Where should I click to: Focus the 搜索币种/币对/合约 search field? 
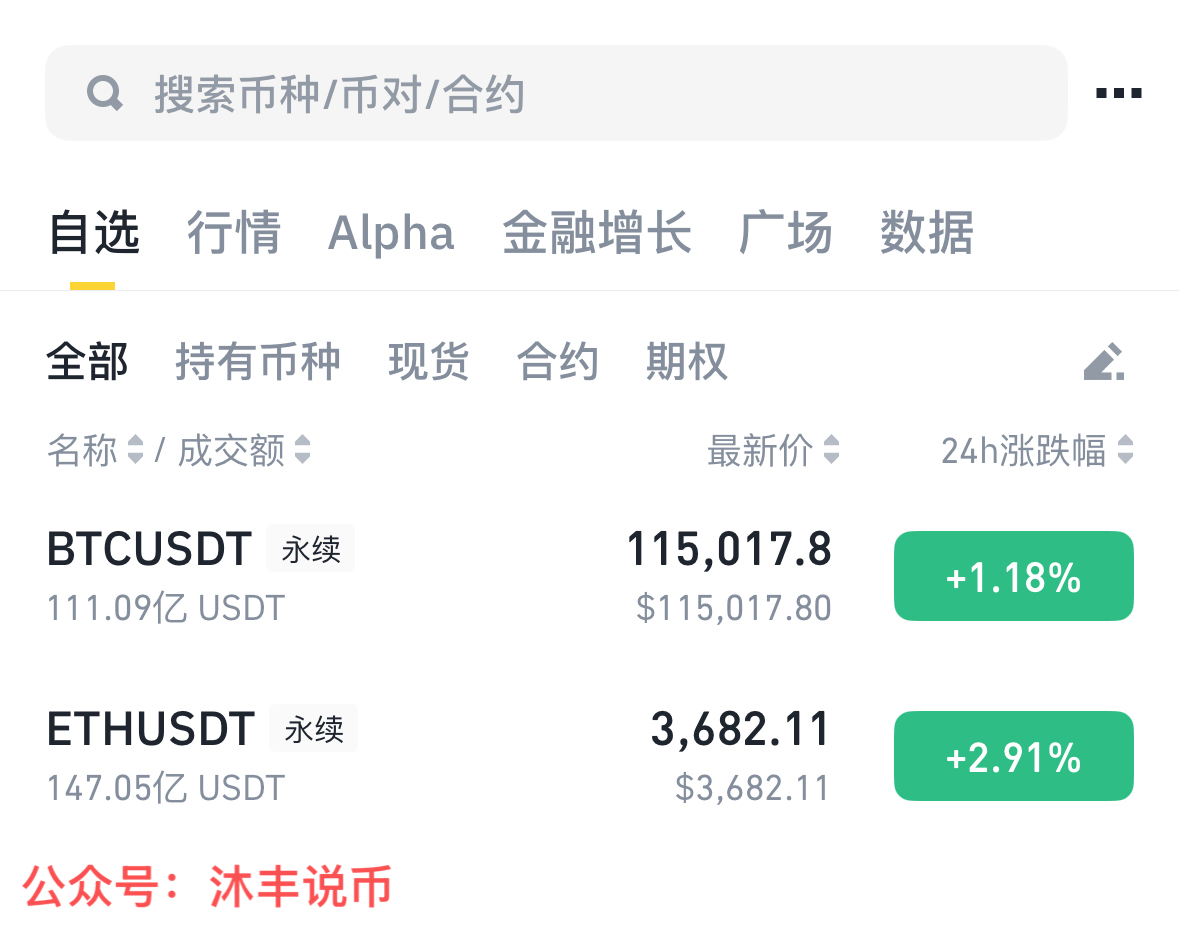point(560,94)
